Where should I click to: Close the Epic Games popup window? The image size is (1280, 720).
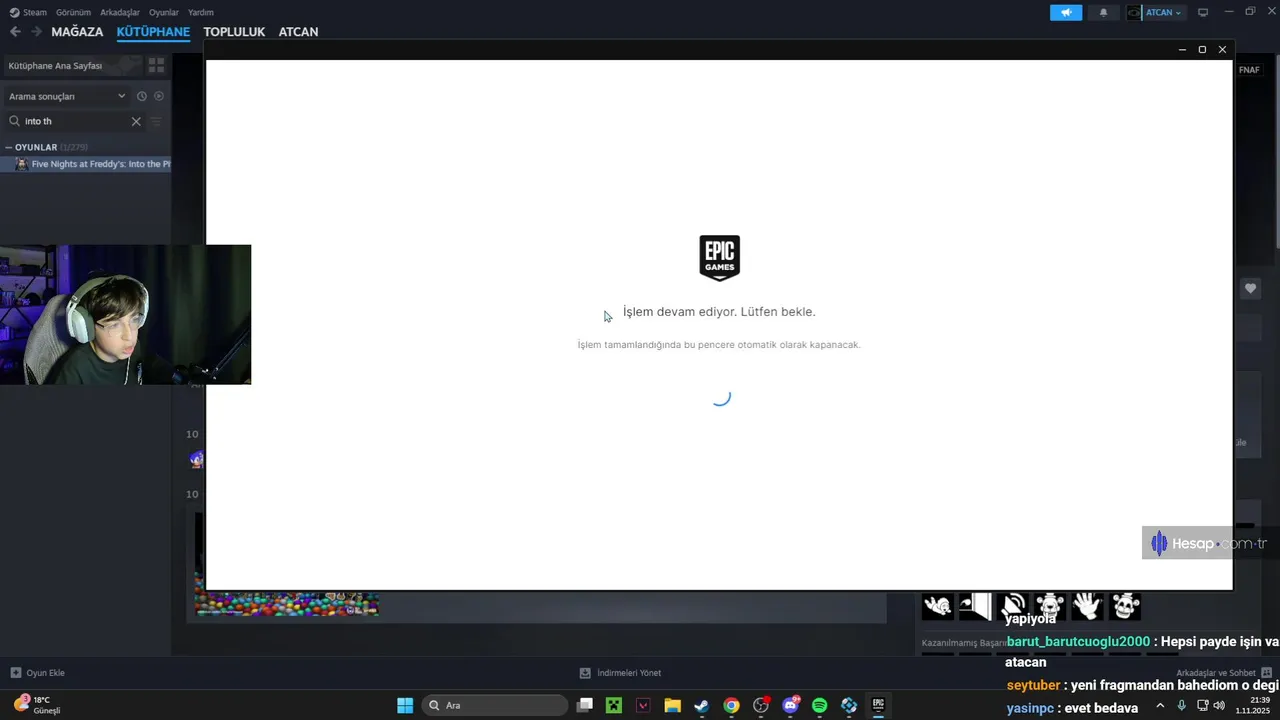1222,49
